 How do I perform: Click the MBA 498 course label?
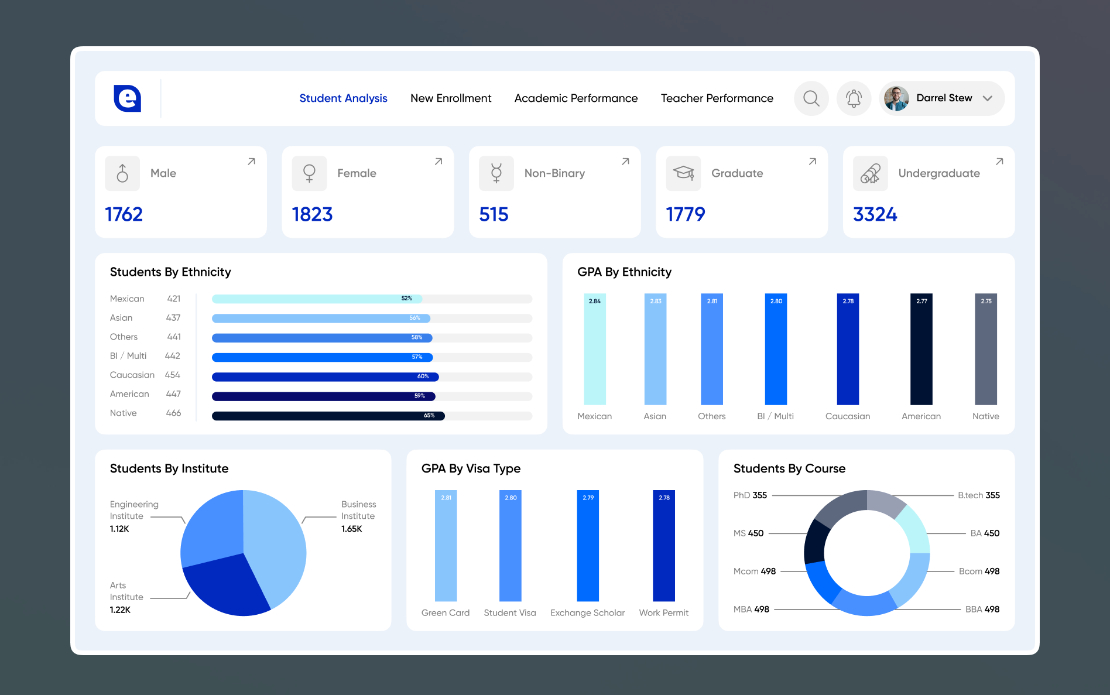(751, 609)
